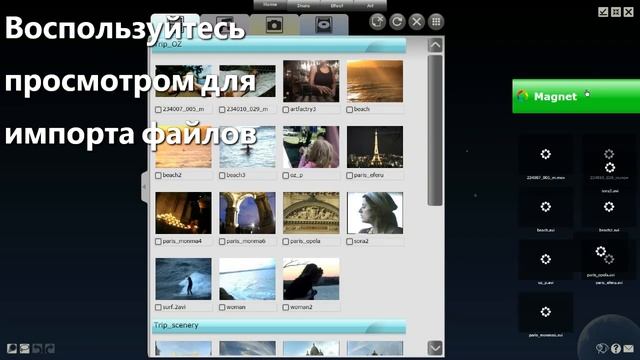The image size is (640, 360).
Task: Tick the checkbox for 234007_005_m
Action: coord(158,109)
